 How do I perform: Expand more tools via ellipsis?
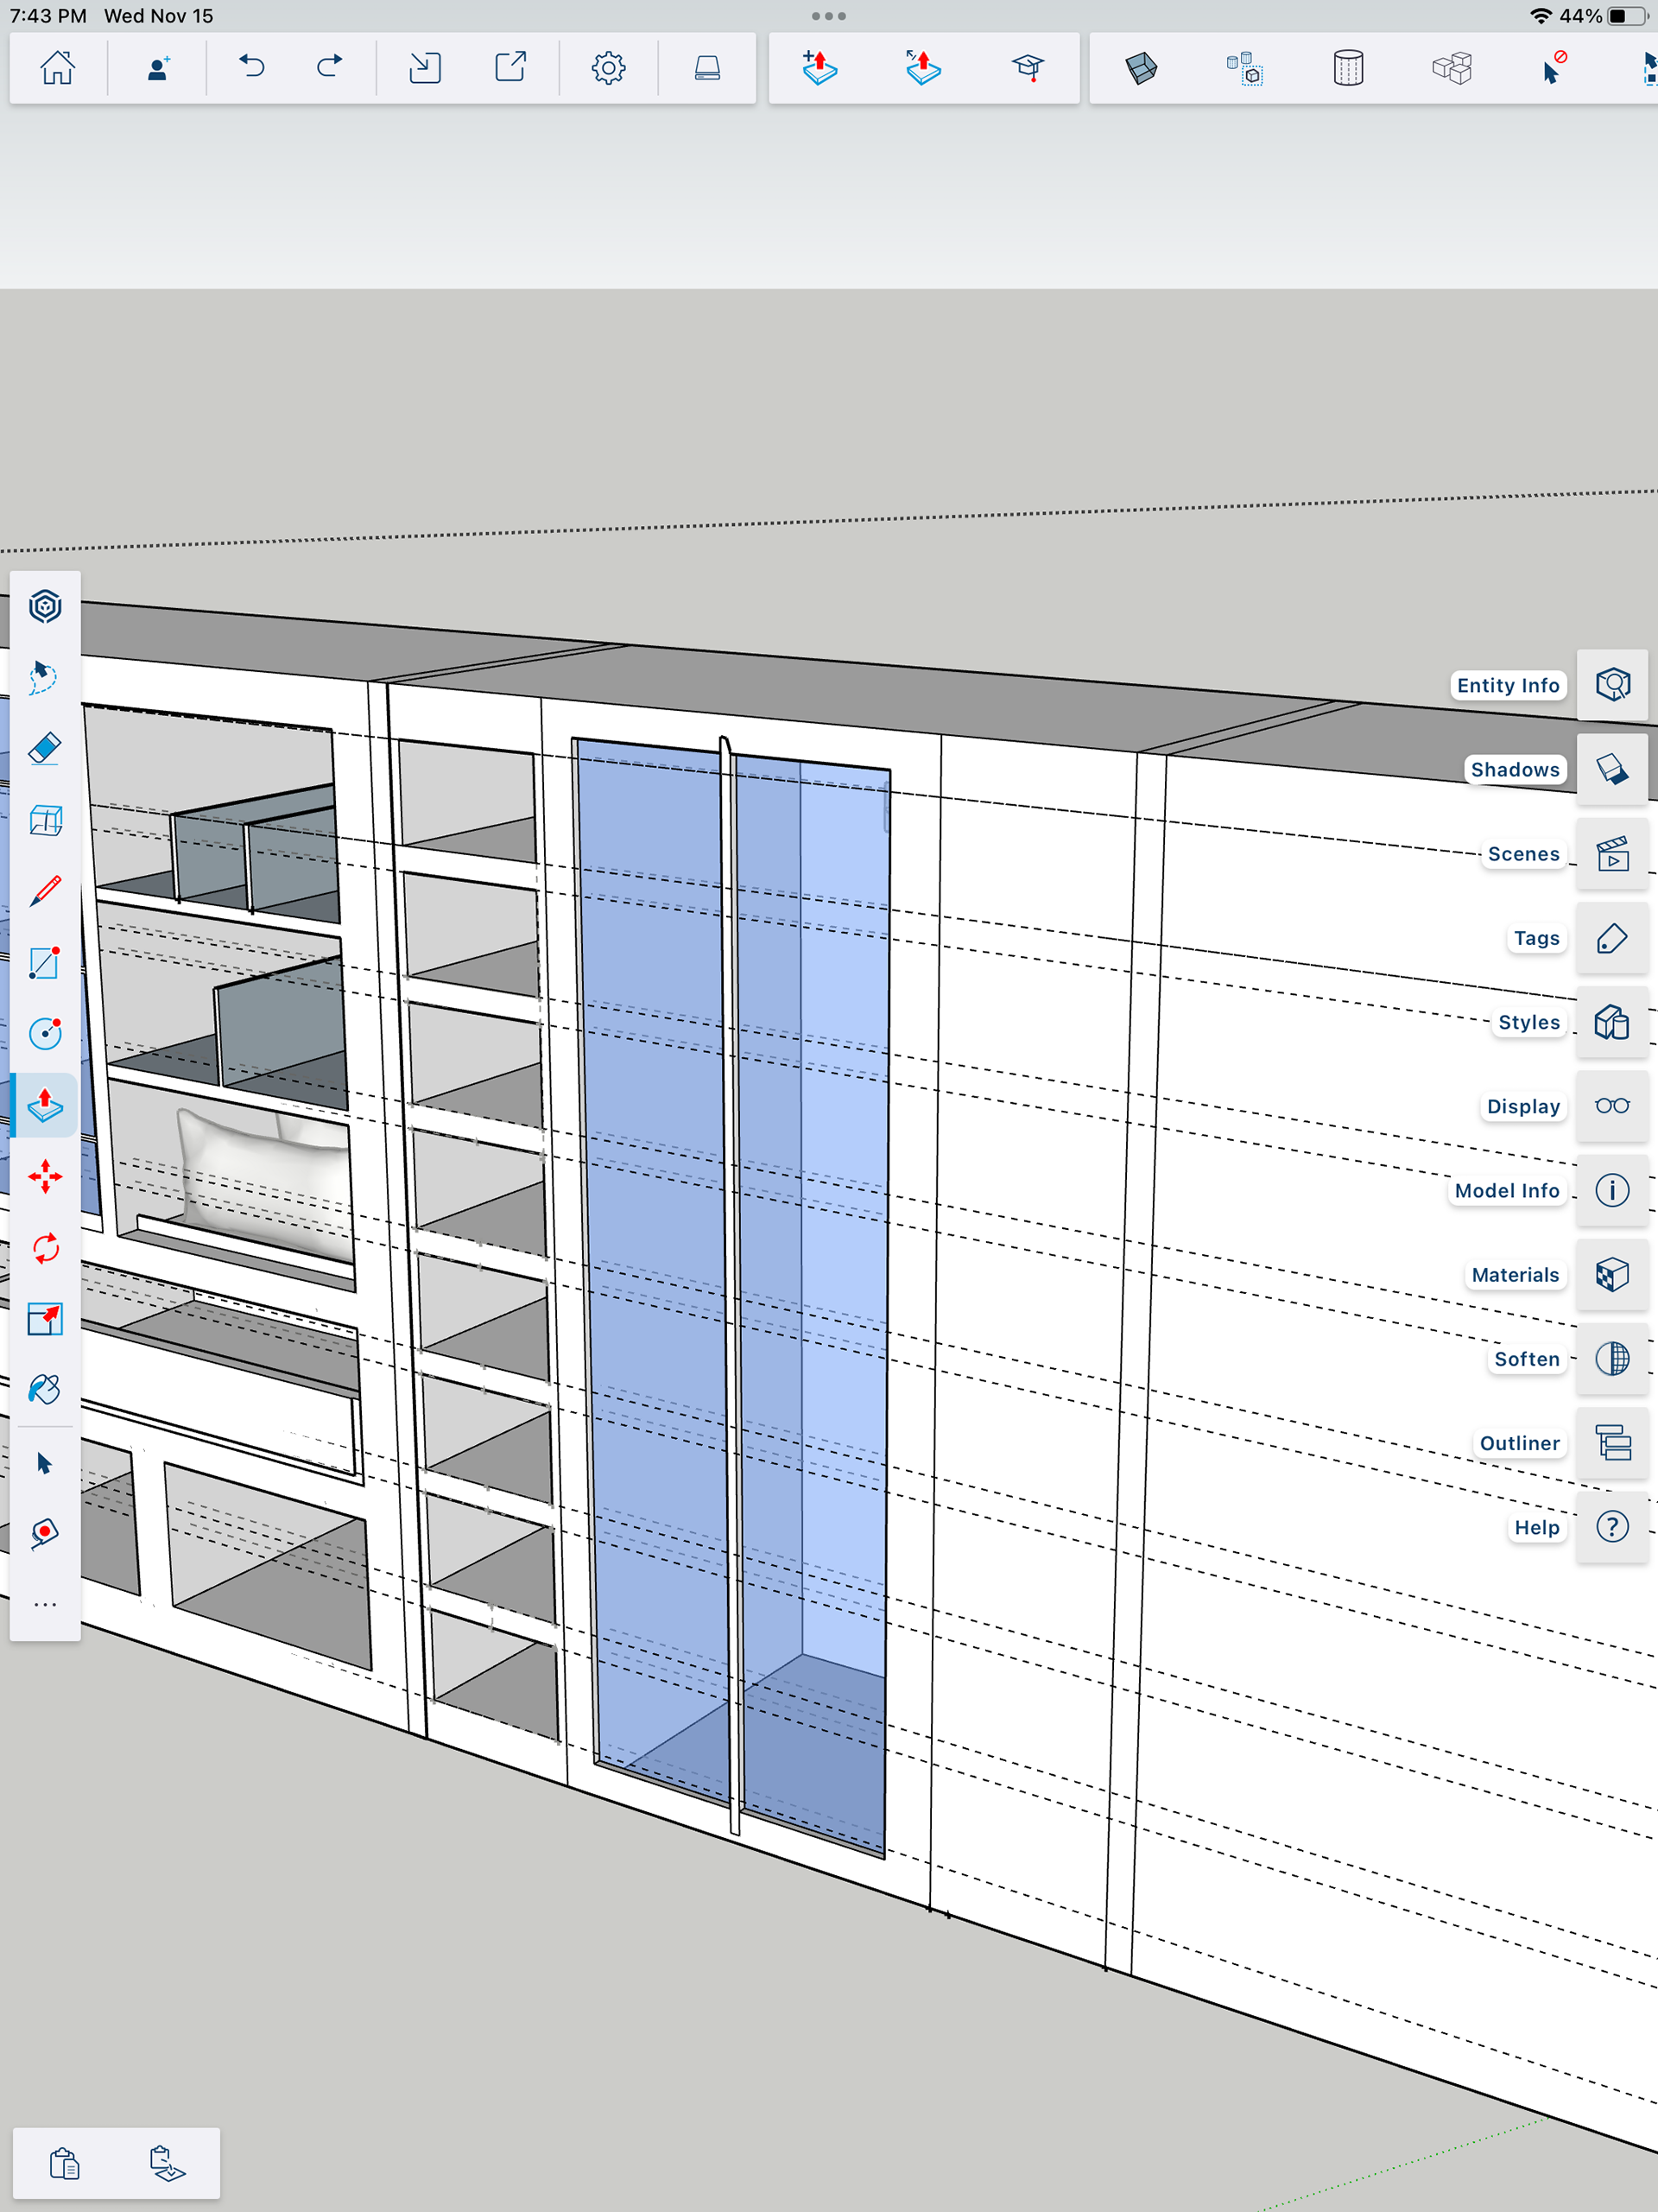coord(45,1604)
